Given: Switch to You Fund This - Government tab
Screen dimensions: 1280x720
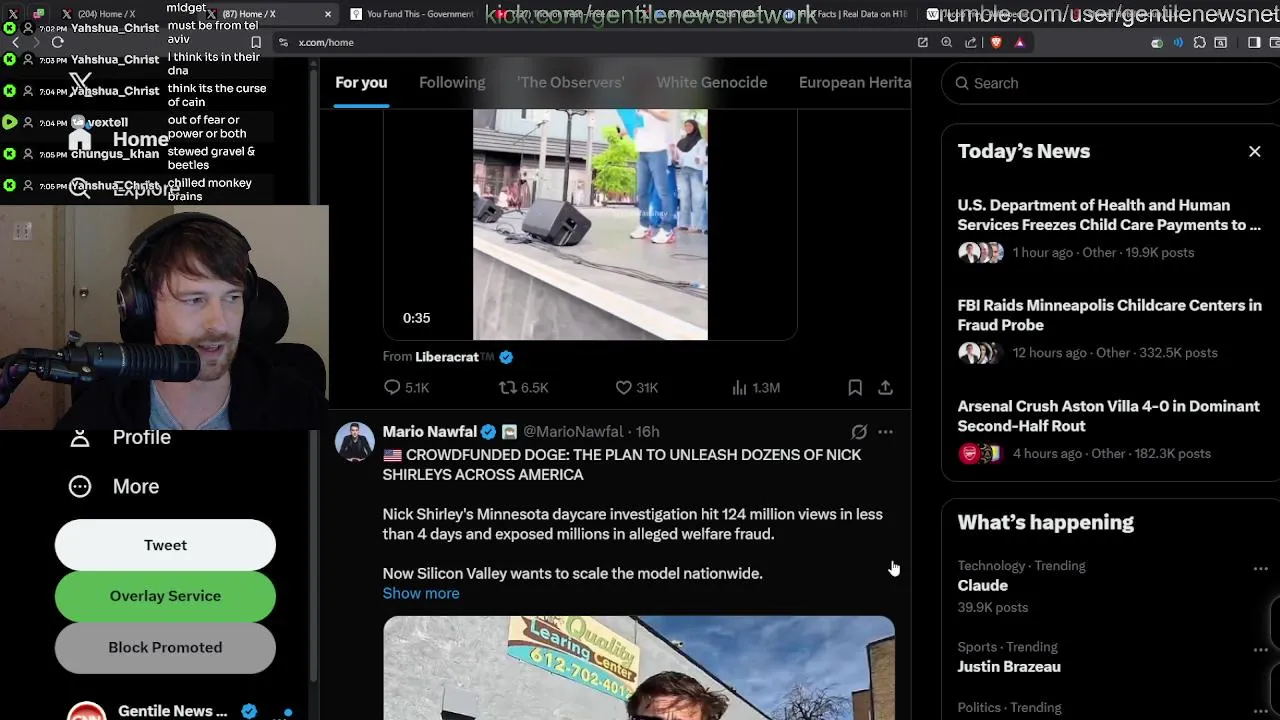Looking at the screenshot, I should [x=410, y=14].
